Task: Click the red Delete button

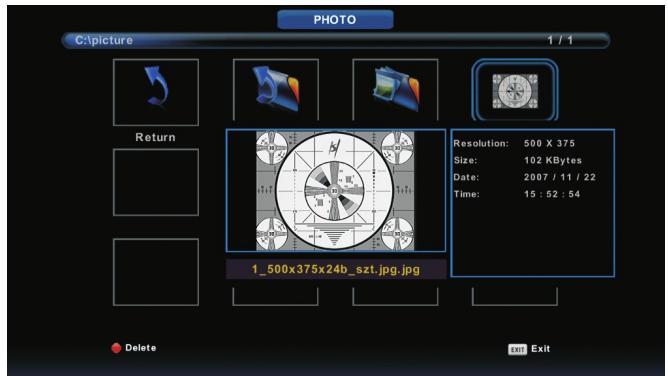Action: coord(116,348)
